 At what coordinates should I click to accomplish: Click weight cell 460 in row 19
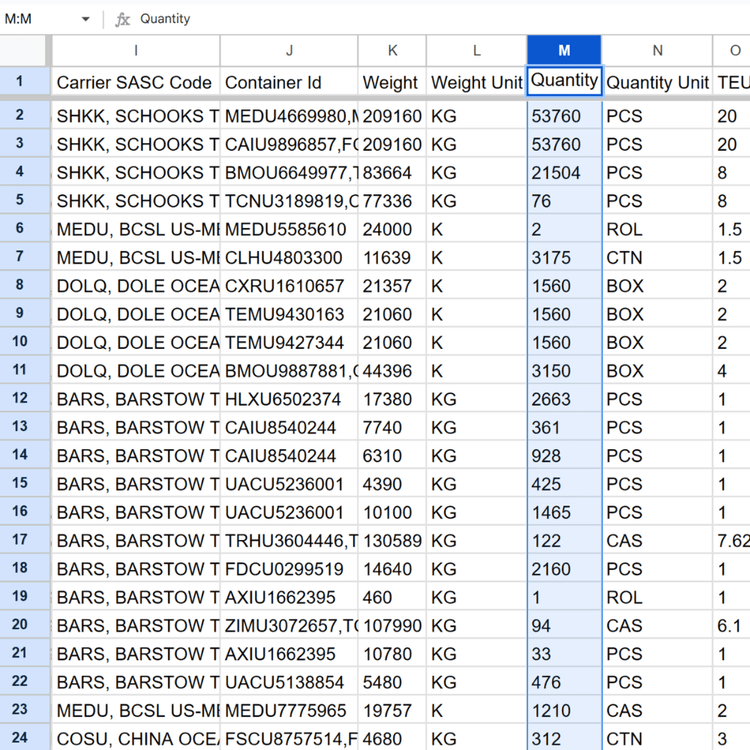[392, 596]
